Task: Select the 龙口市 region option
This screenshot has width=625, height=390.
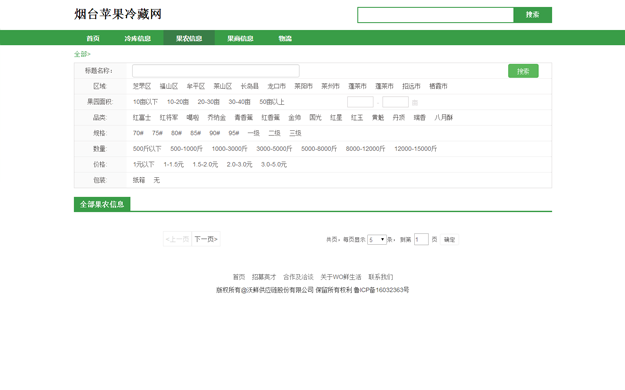Action: pos(277,86)
